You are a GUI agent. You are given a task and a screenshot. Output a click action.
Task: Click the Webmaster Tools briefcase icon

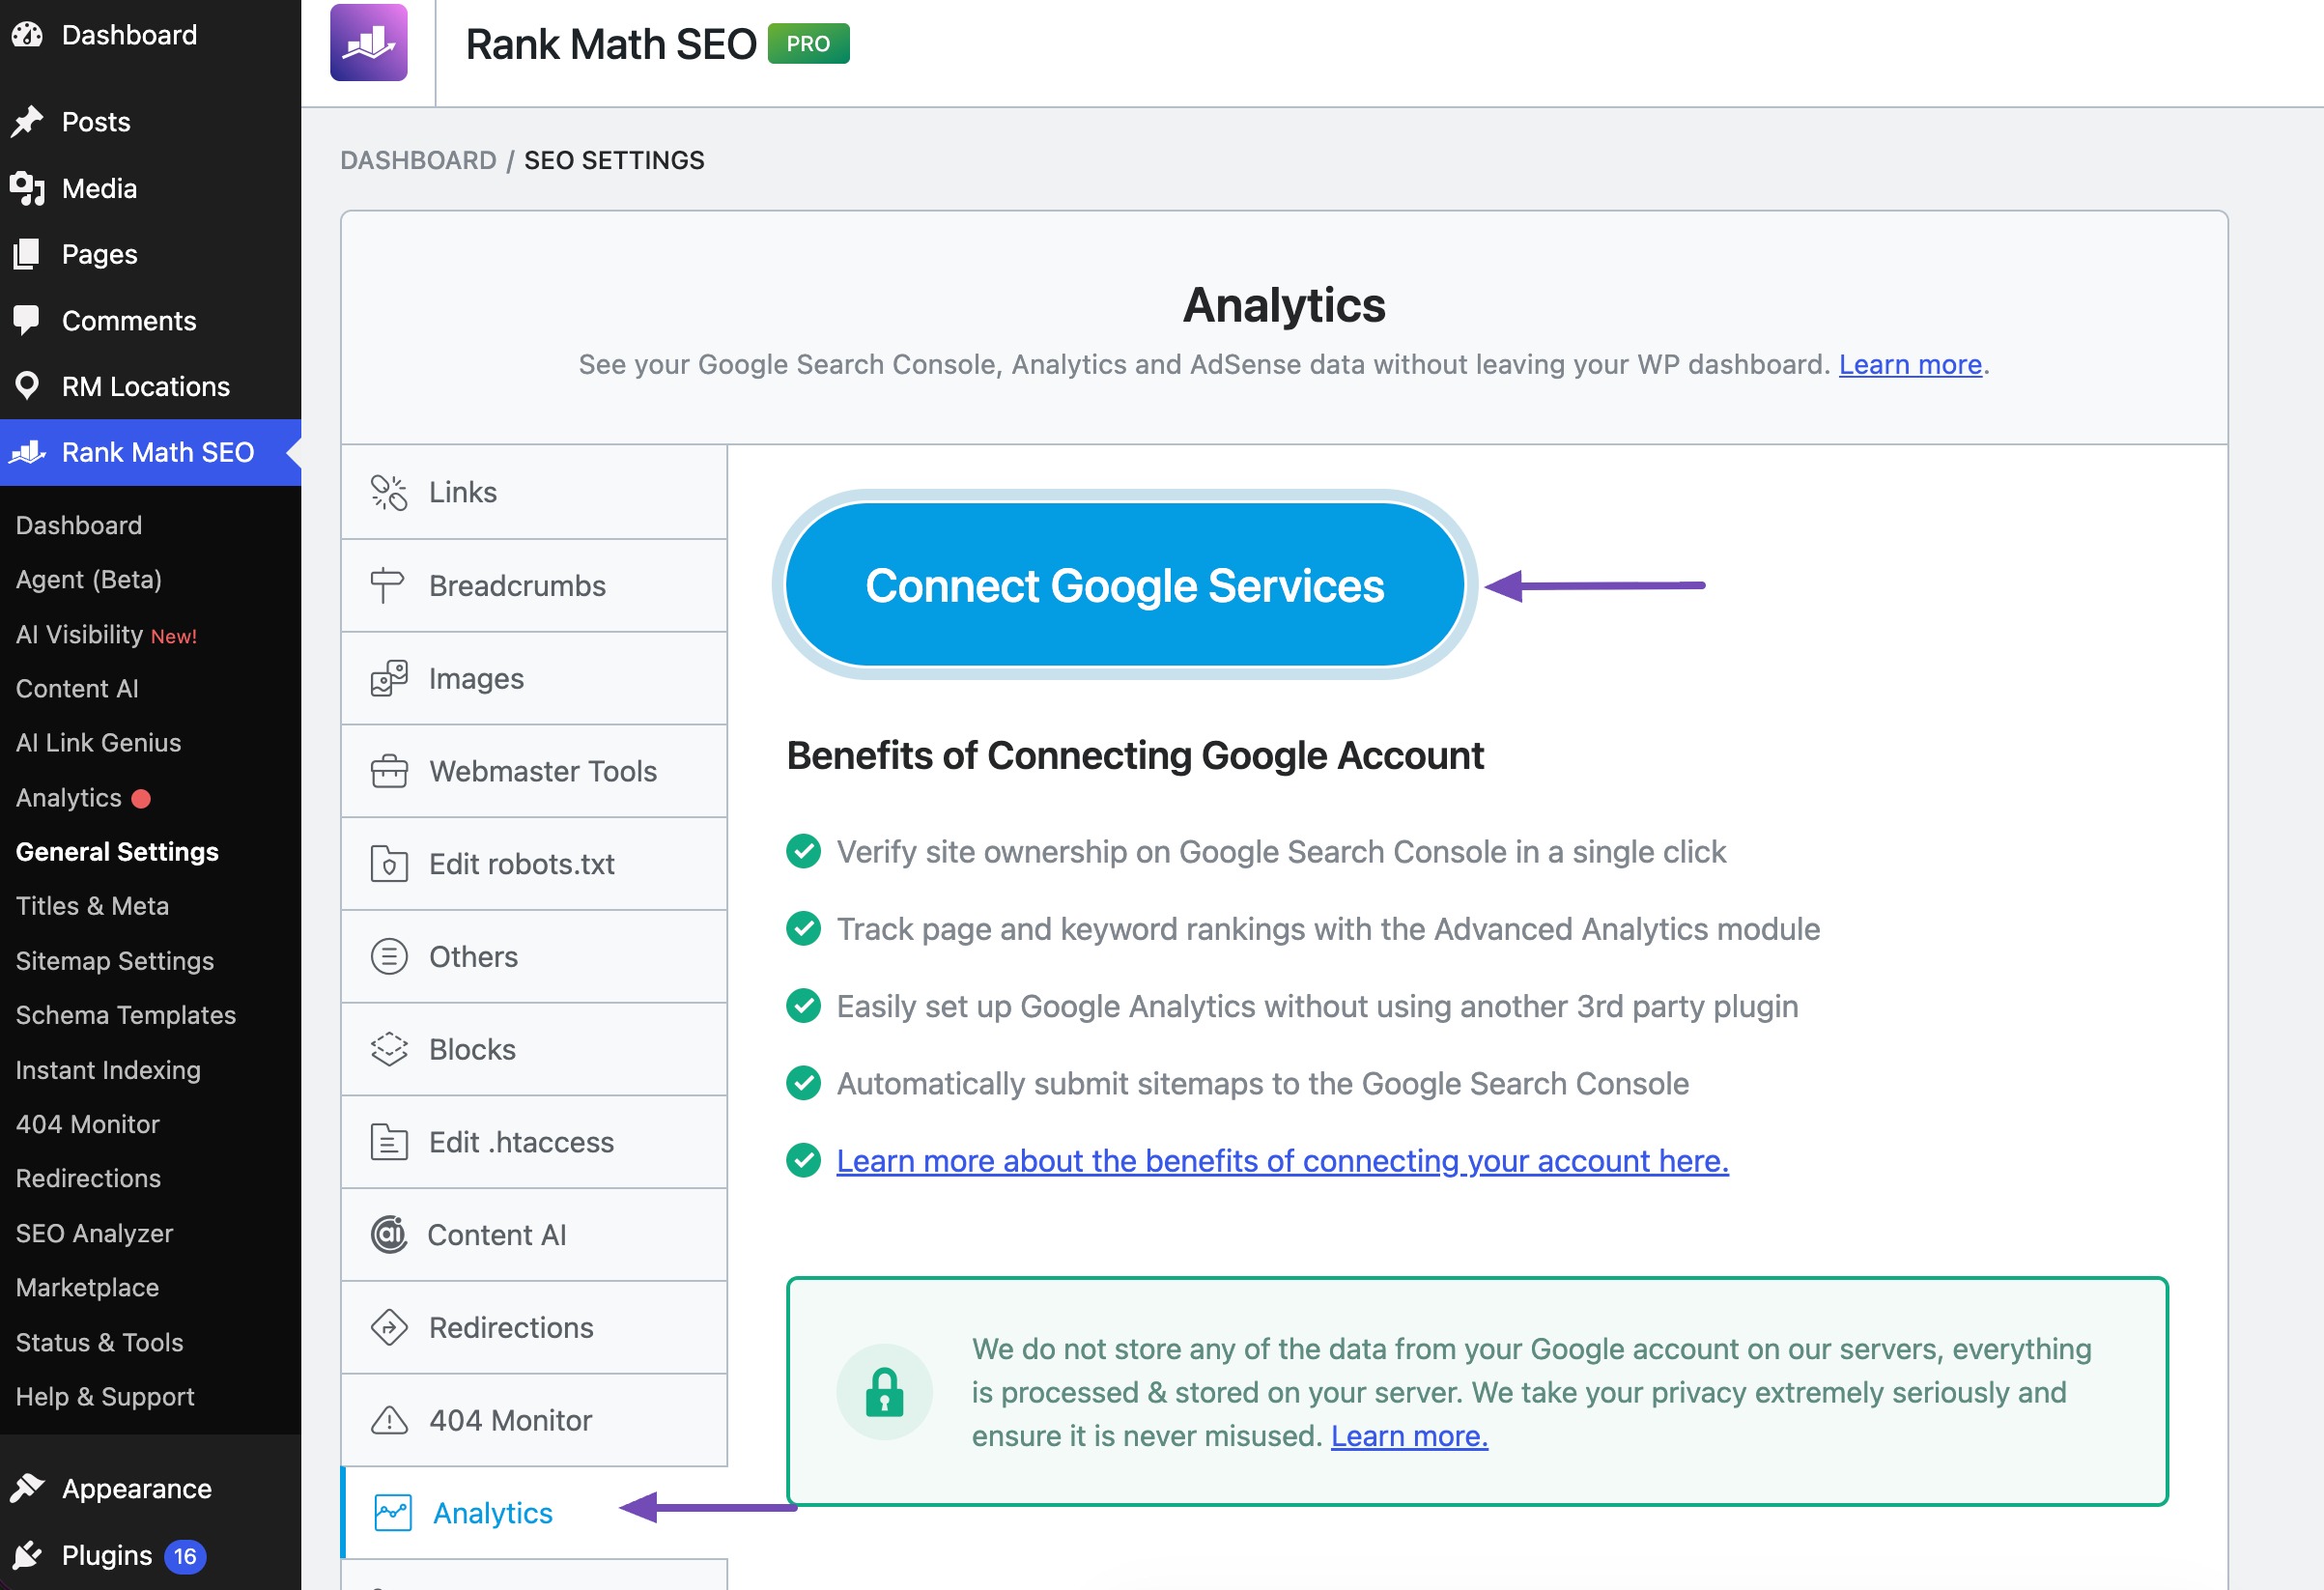point(389,771)
